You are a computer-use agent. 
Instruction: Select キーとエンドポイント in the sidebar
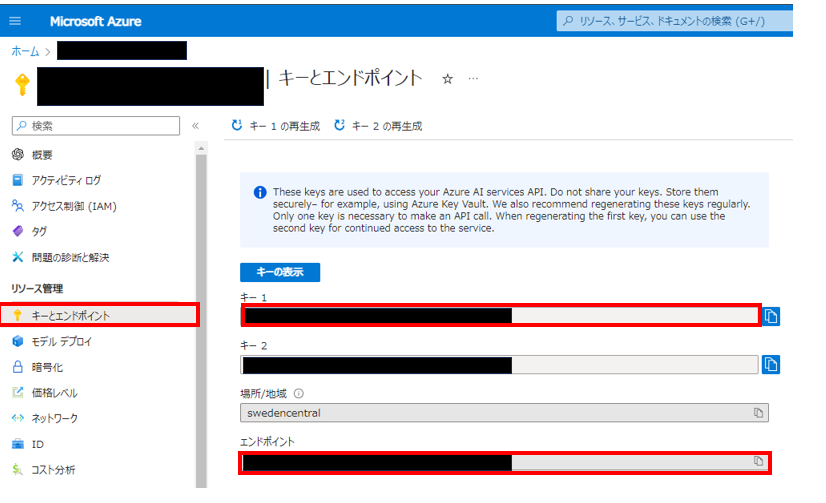(99, 315)
